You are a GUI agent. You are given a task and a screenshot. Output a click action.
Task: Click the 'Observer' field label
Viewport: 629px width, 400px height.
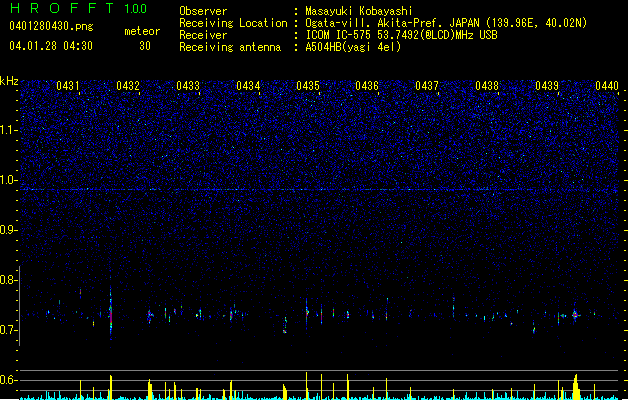point(203,11)
